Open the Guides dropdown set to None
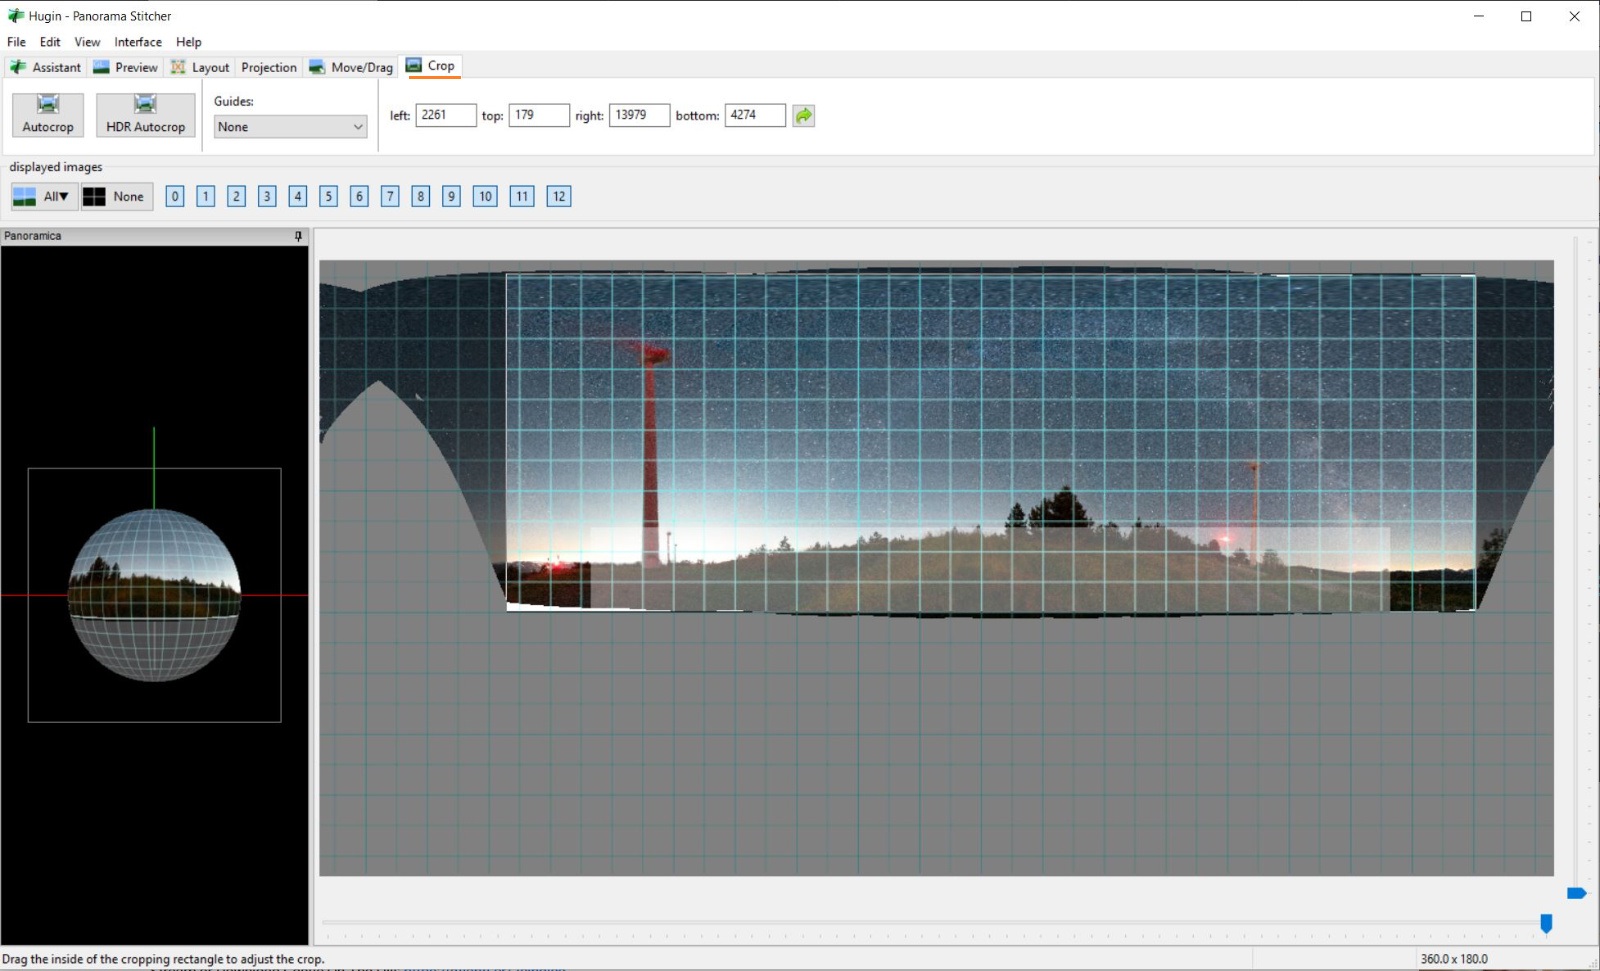Image resolution: width=1600 pixels, height=971 pixels. pos(291,127)
